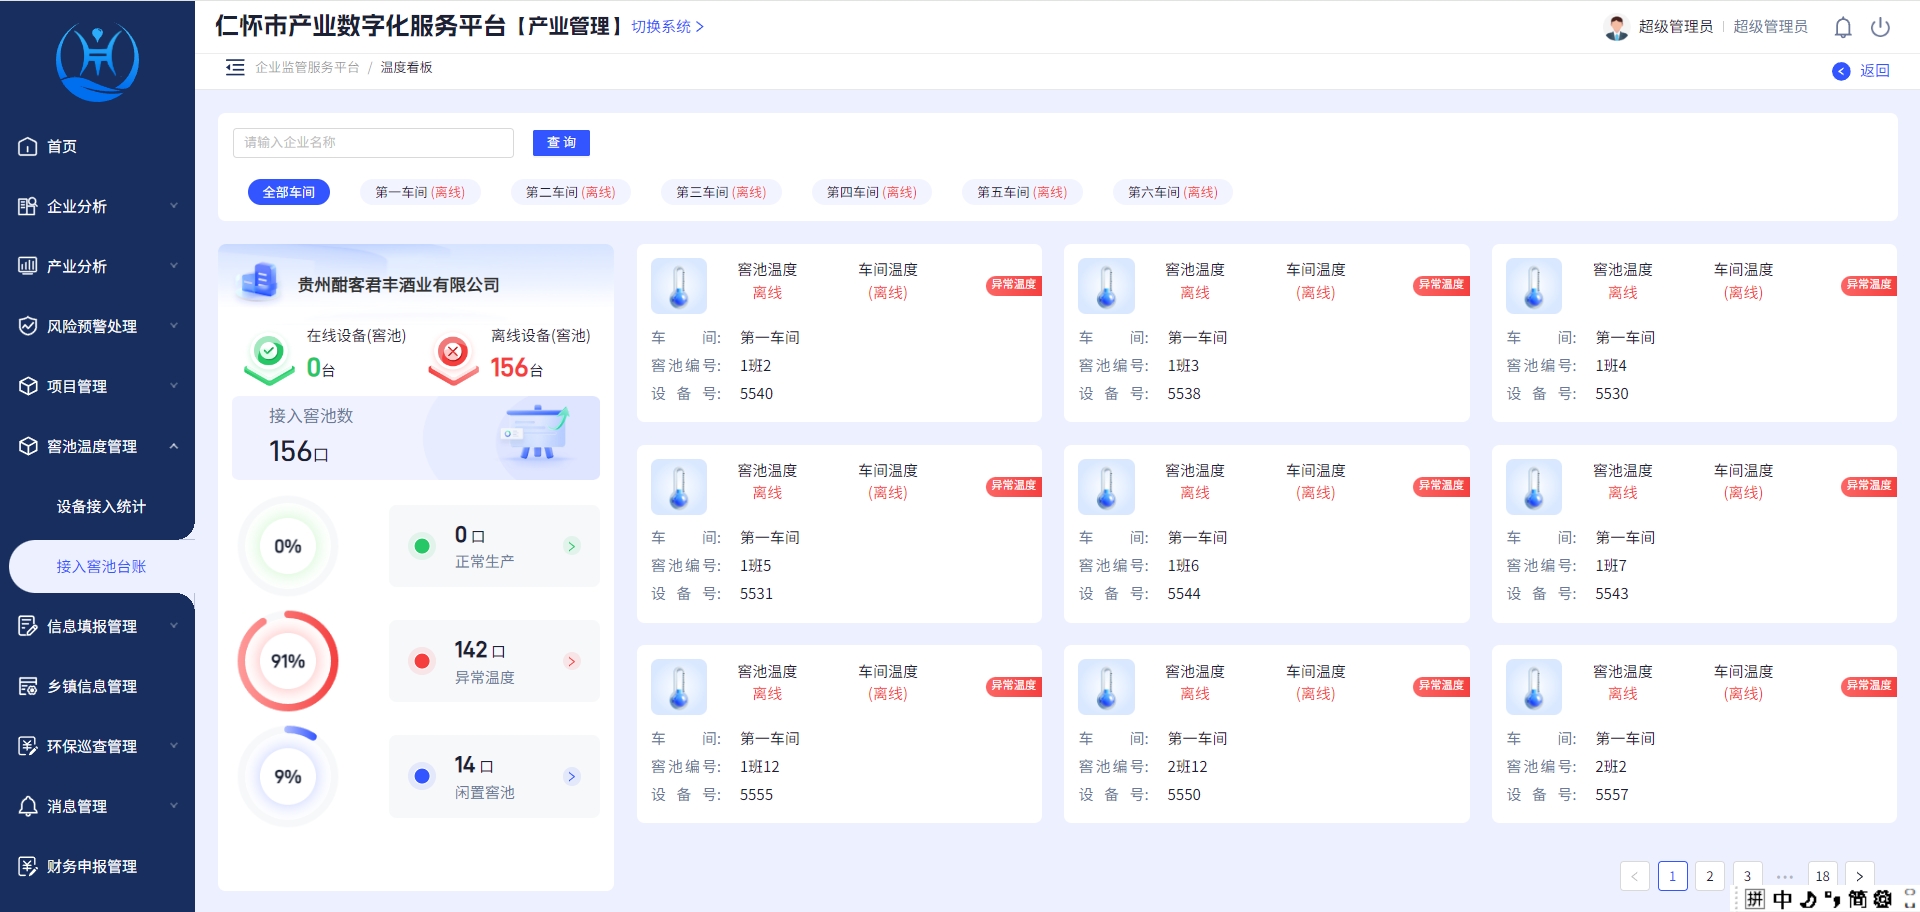Click the 切换系统 link

[667, 27]
